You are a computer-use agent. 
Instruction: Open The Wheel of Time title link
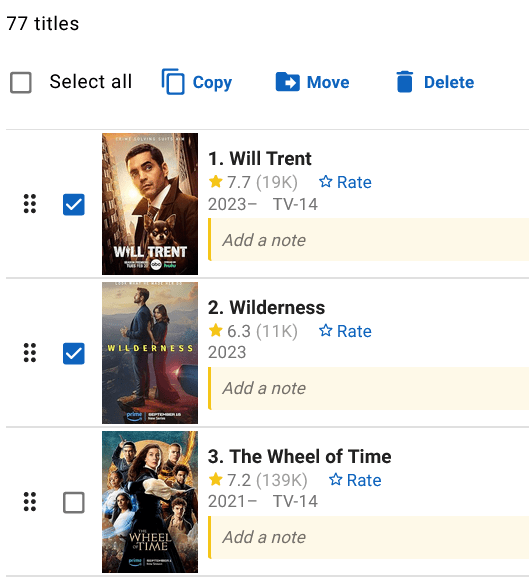point(310,456)
